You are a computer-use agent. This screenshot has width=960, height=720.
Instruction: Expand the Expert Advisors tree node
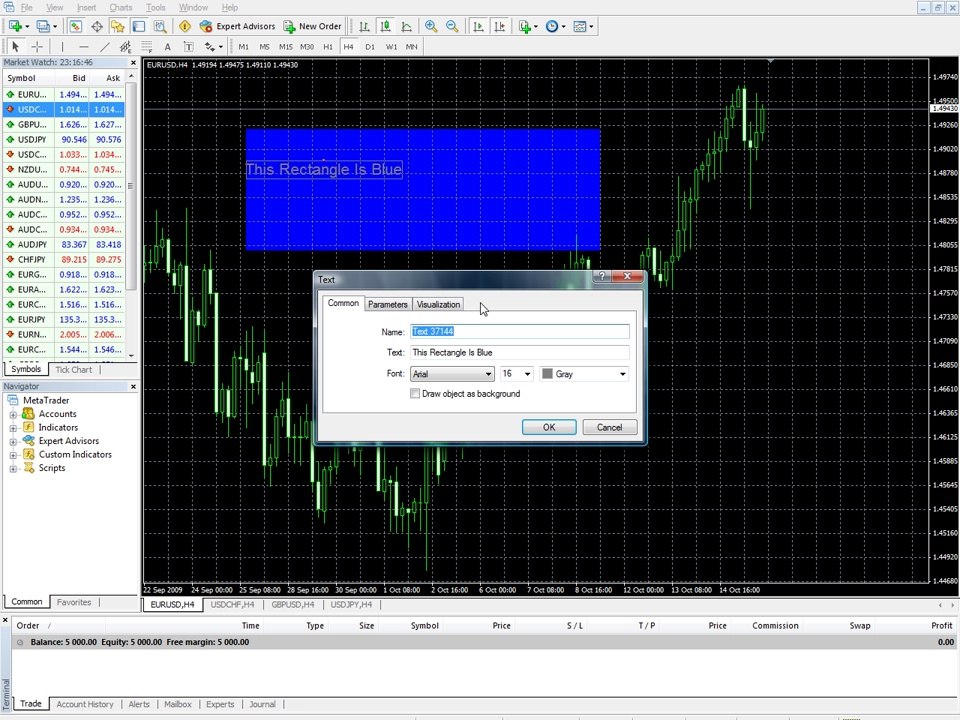click(13, 441)
